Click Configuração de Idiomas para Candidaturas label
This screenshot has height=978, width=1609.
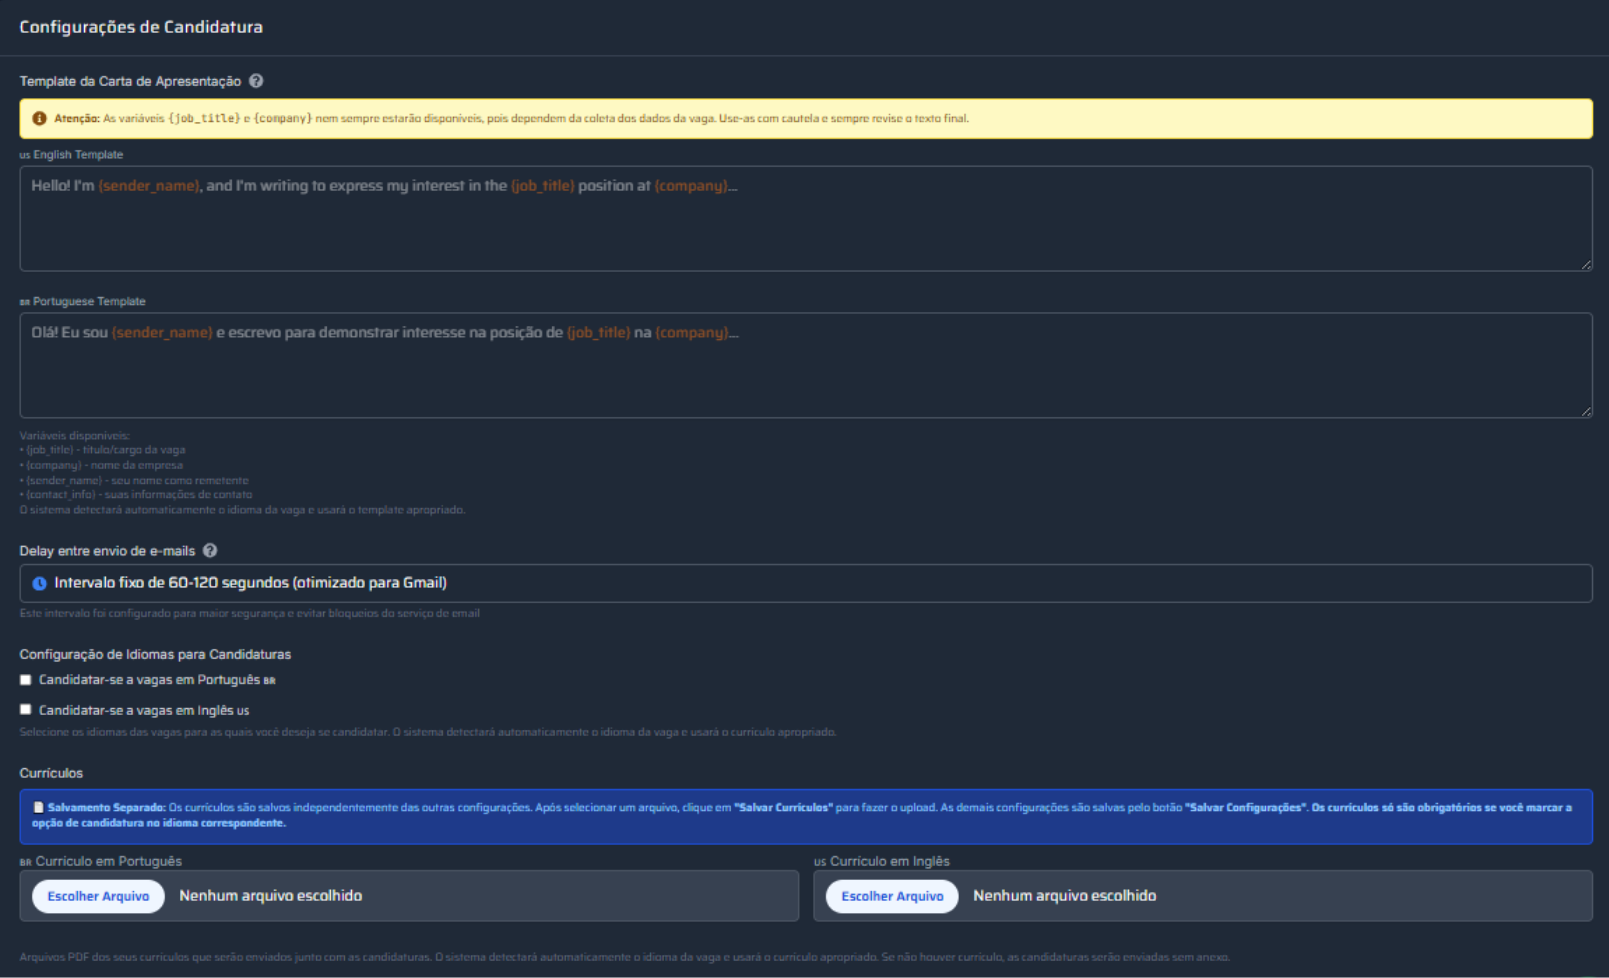click(155, 654)
